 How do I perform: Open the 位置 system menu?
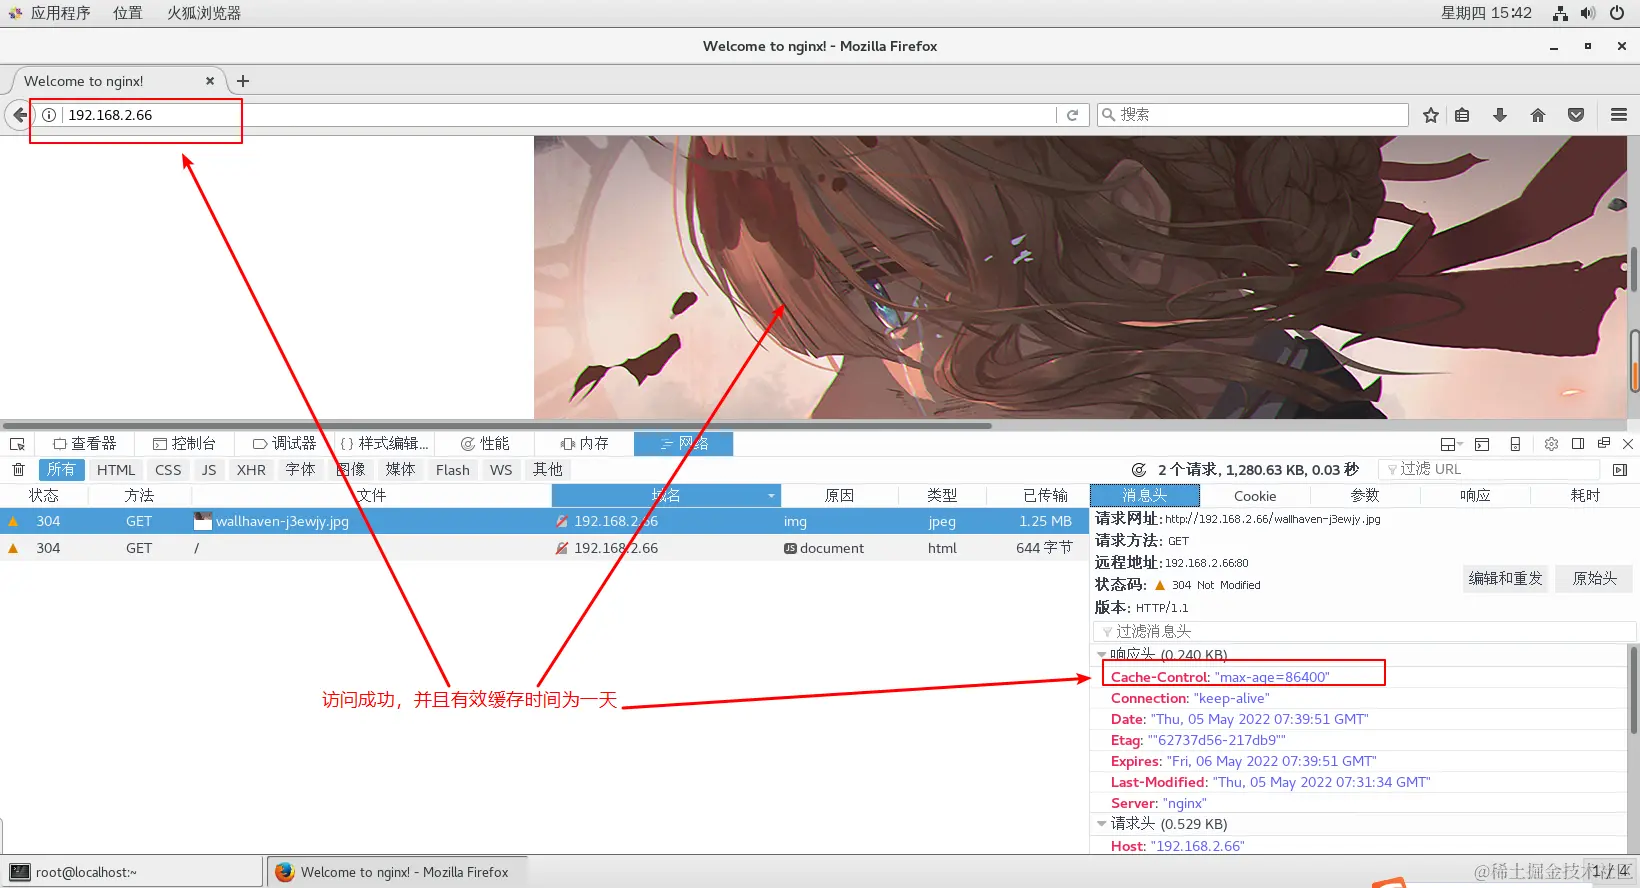click(127, 13)
